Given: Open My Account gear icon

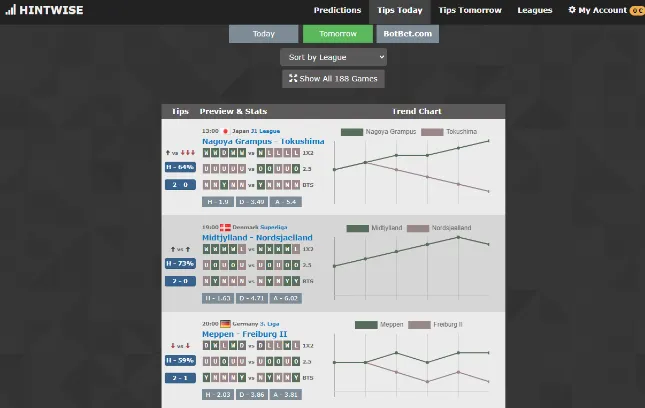Looking at the screenshot, I should point(572,10).
